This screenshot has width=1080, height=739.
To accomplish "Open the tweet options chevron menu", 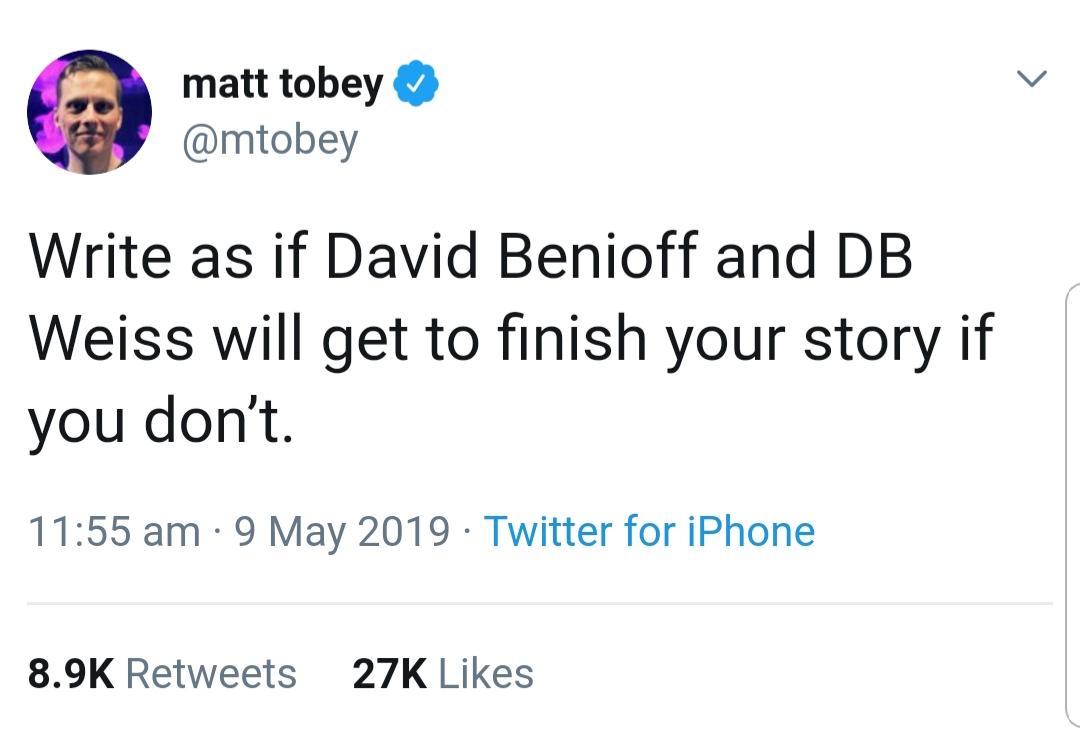I will [x=1032, y=78].
